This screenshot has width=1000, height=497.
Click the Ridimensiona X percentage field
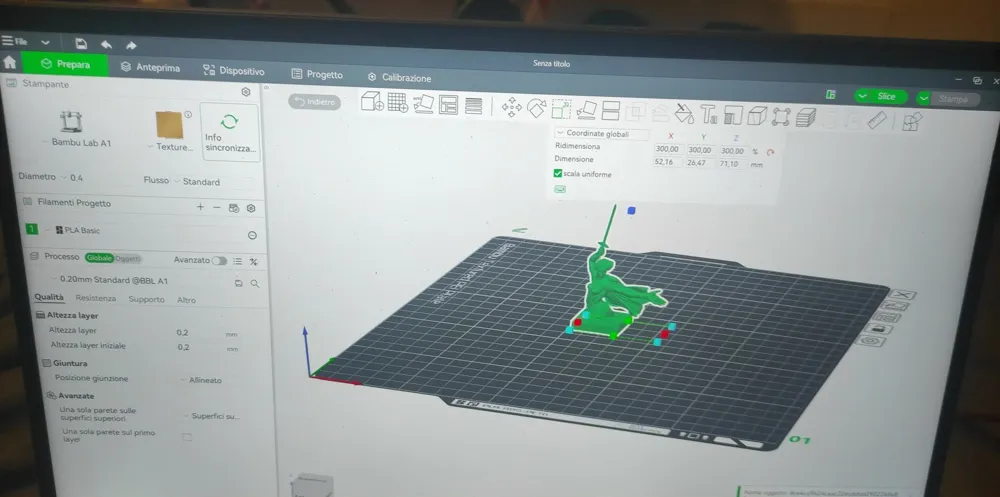(668, 150)
